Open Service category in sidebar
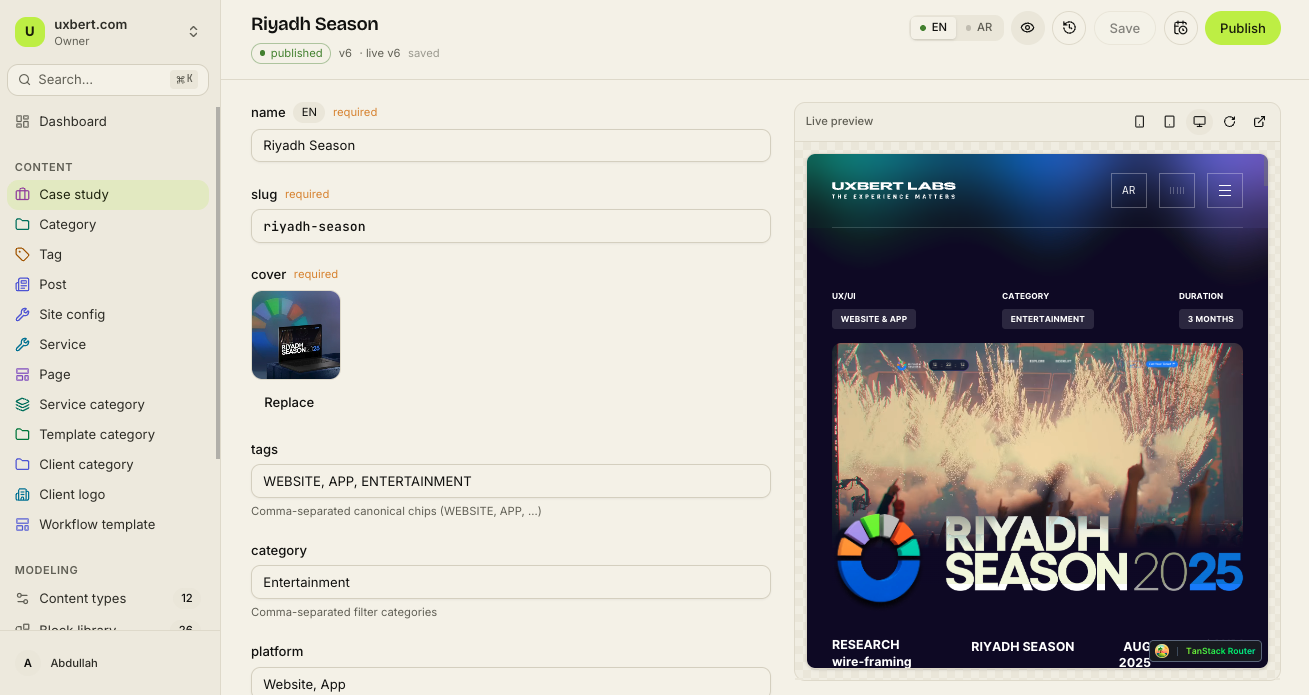 tap(108, 404)
